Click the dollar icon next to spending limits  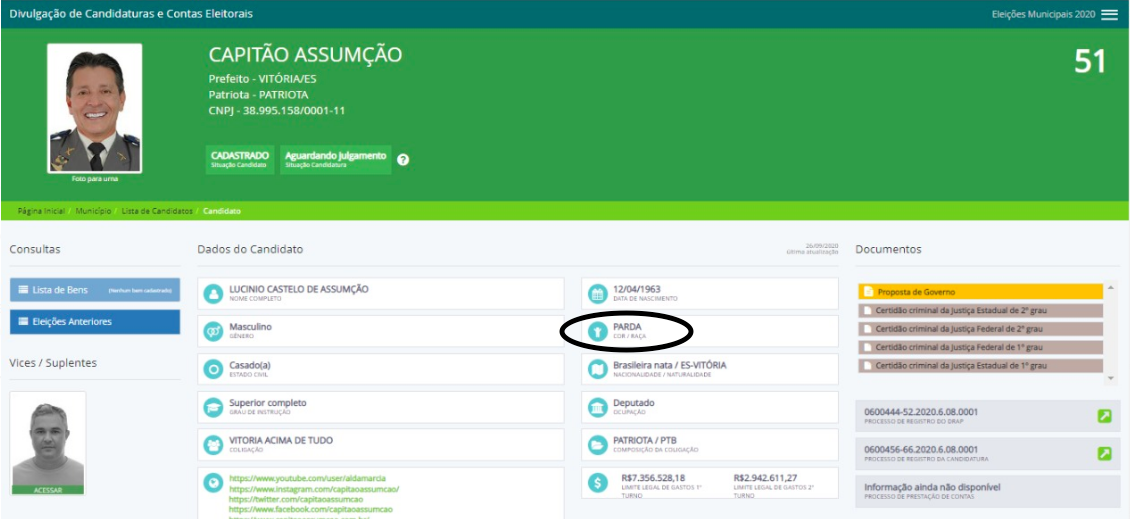[597, 483]
